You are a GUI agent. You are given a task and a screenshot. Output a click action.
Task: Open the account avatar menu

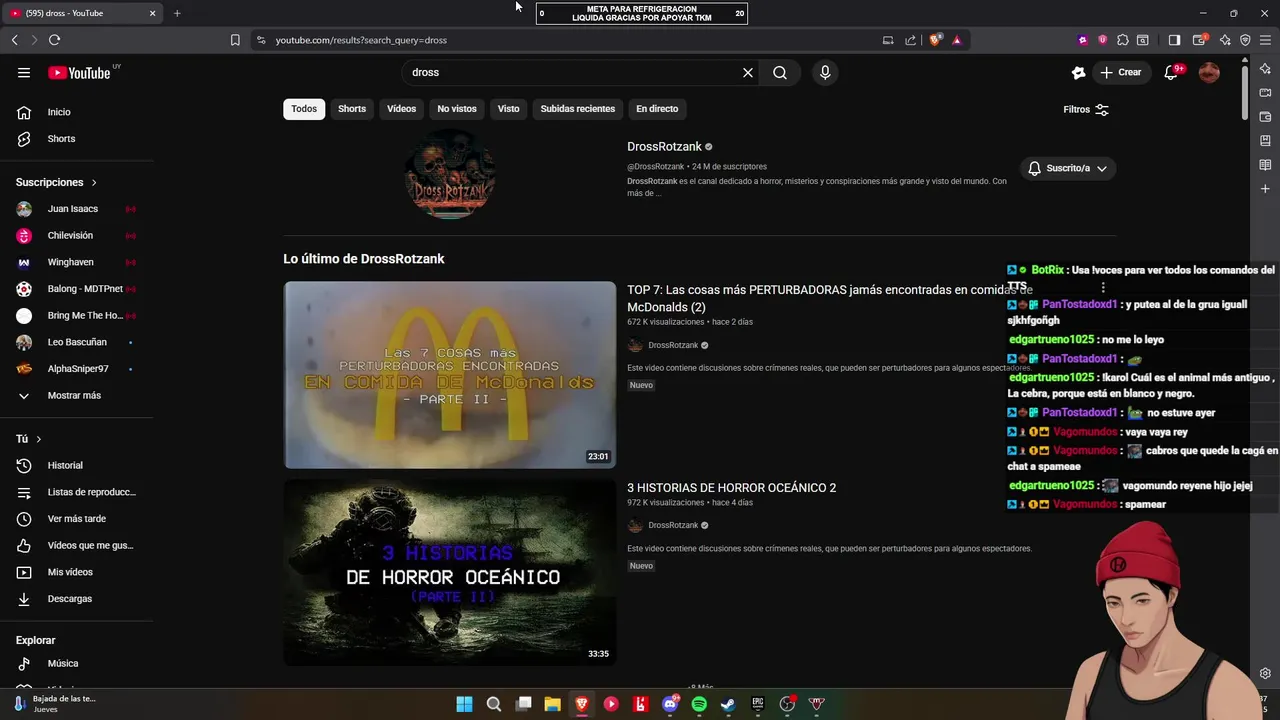tap(1209, 72)
